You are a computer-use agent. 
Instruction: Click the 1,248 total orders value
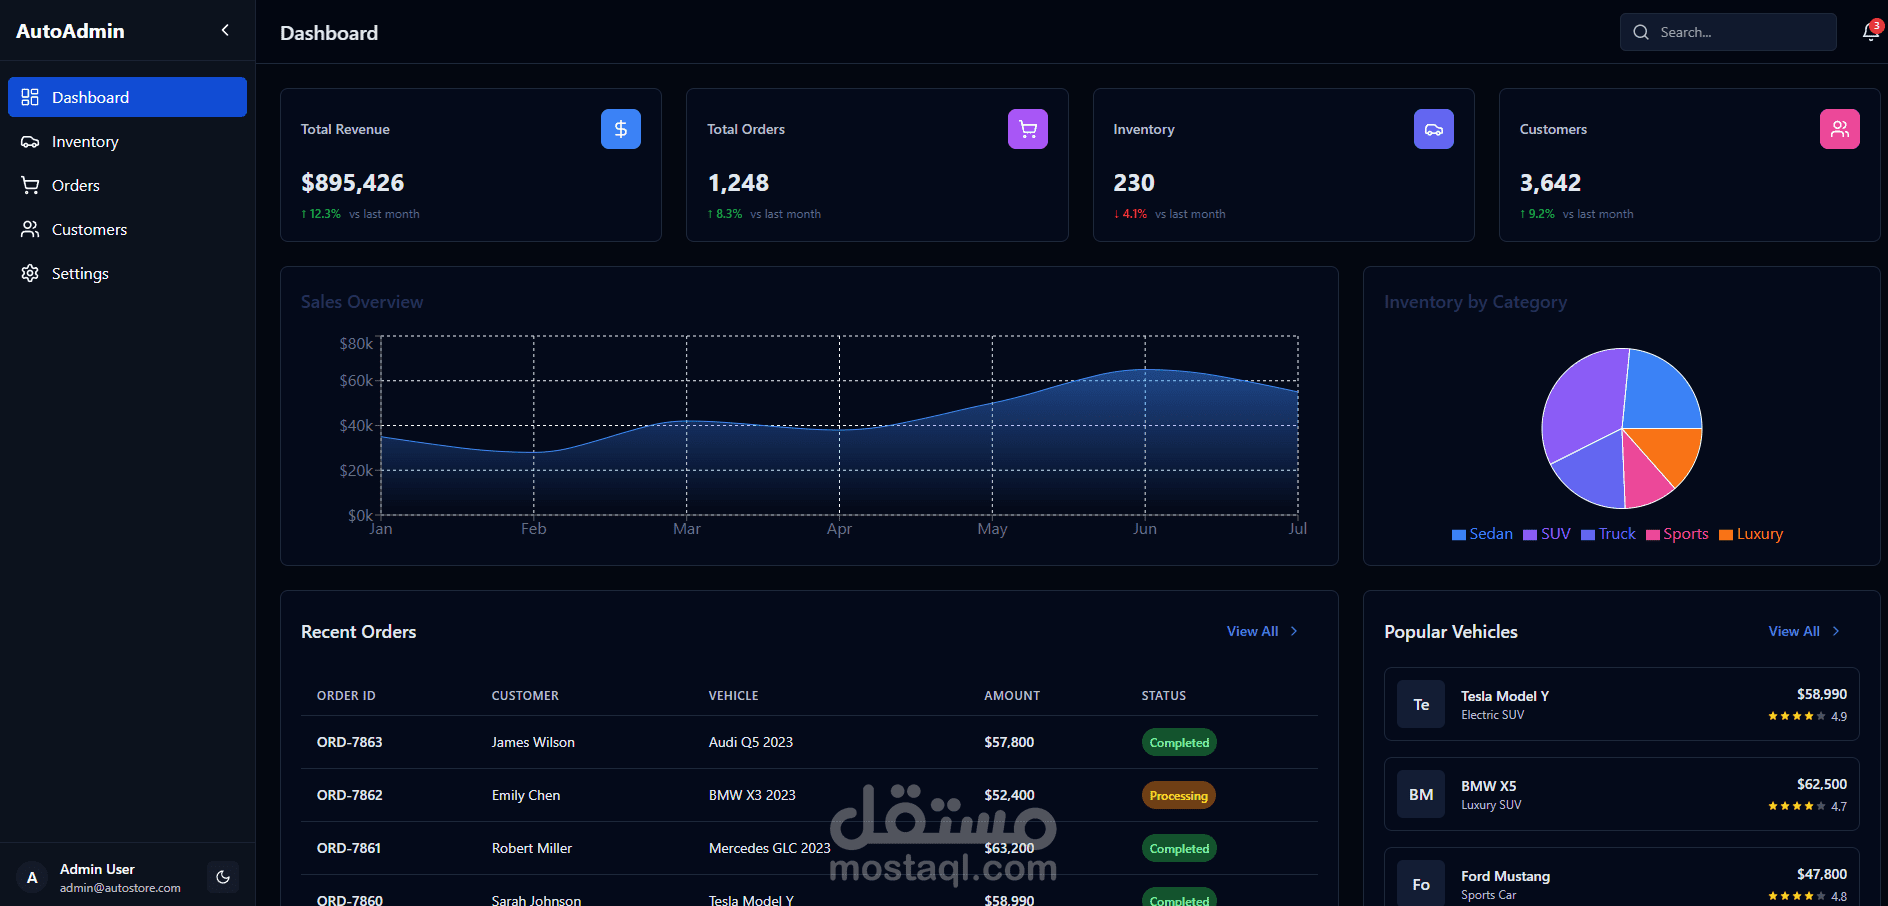738,183
